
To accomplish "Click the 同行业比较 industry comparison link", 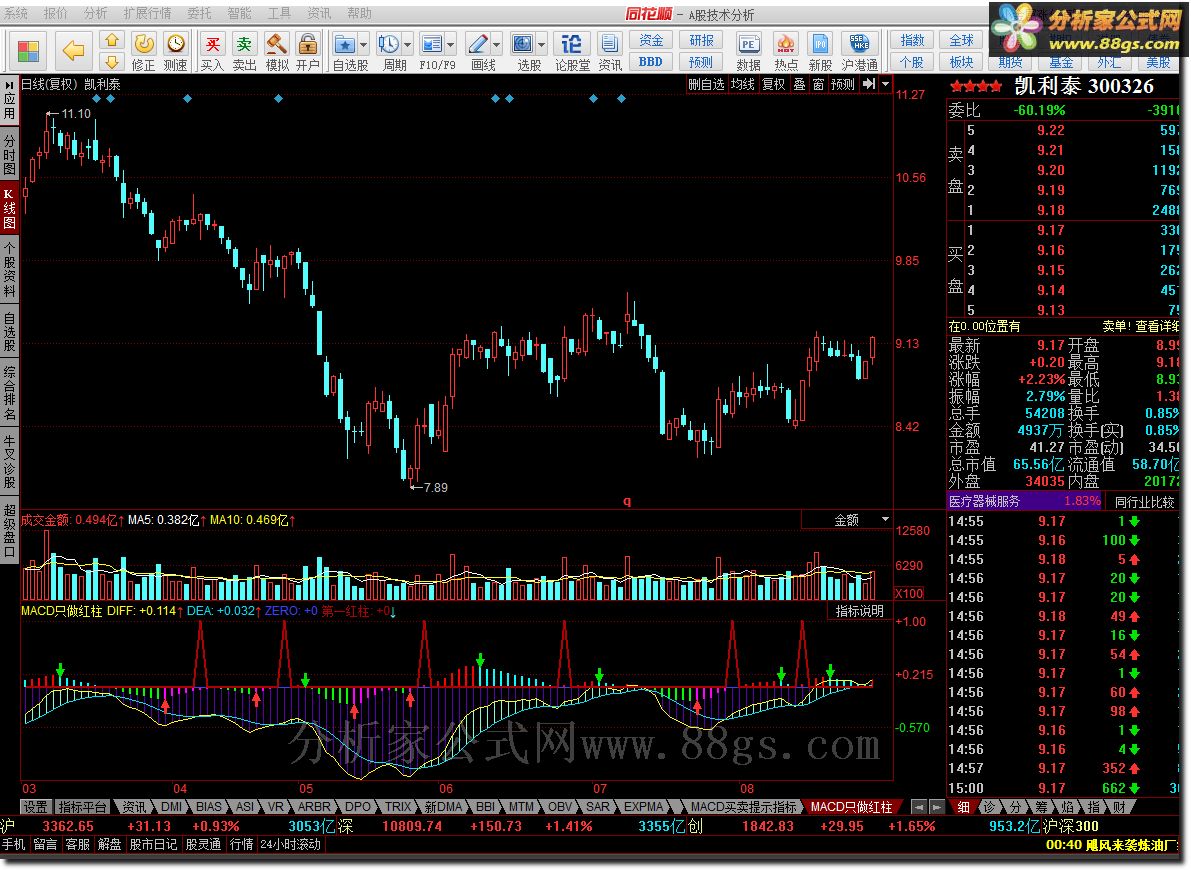I will pyautogui.click(x=1144, y=501).
